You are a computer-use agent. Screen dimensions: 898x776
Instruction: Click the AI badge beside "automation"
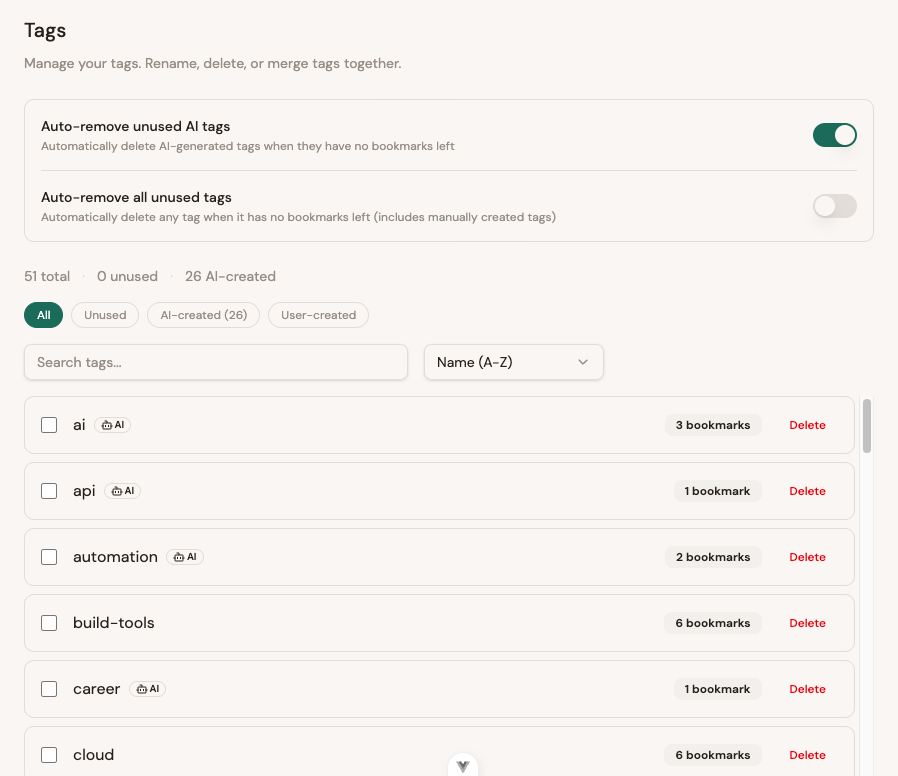click(x=185, y=557)
